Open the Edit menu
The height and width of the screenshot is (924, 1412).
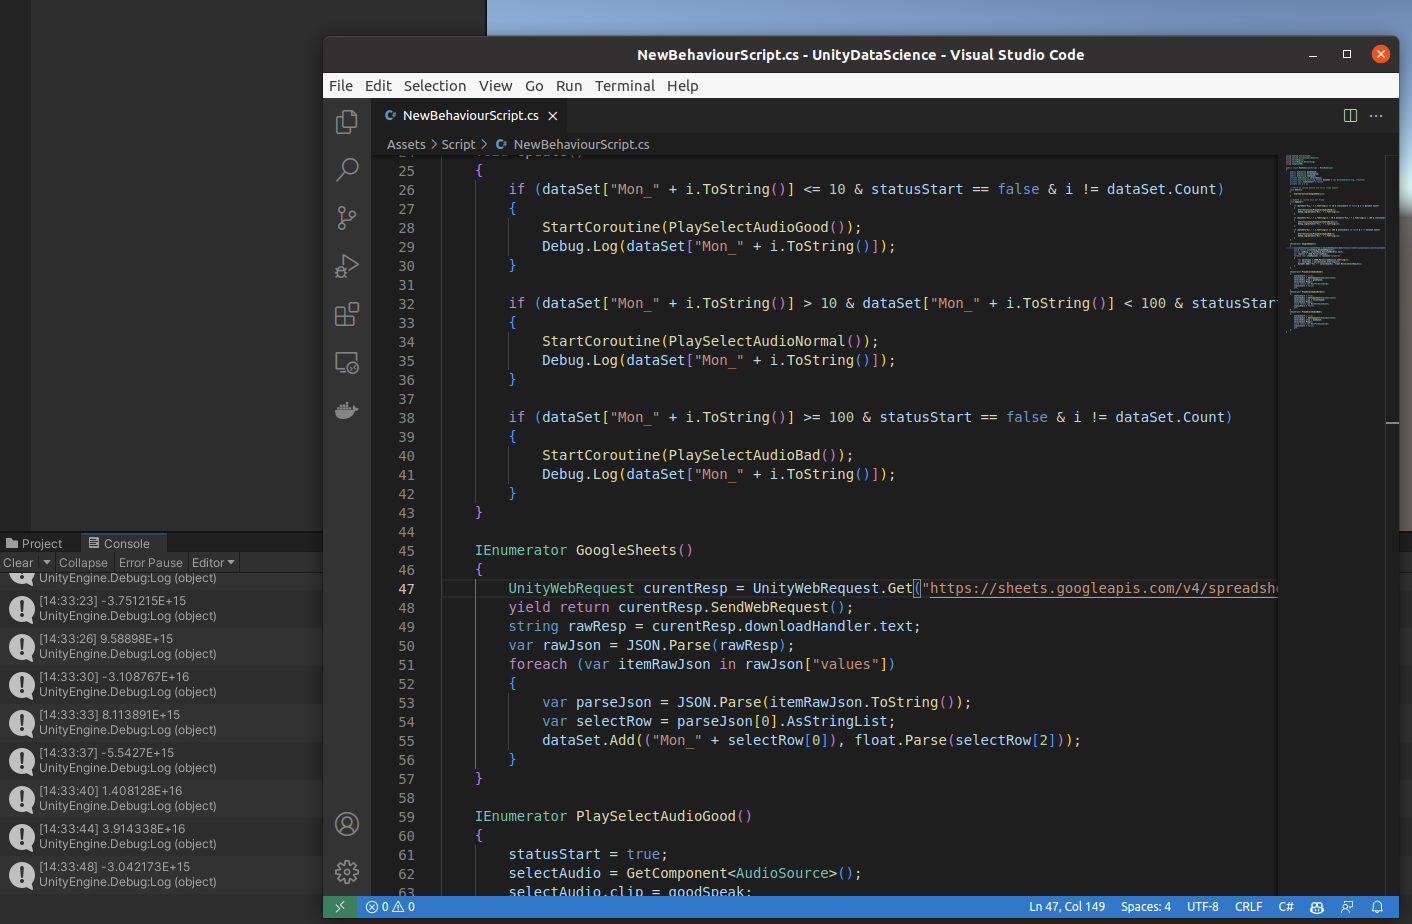coord(378,86)
